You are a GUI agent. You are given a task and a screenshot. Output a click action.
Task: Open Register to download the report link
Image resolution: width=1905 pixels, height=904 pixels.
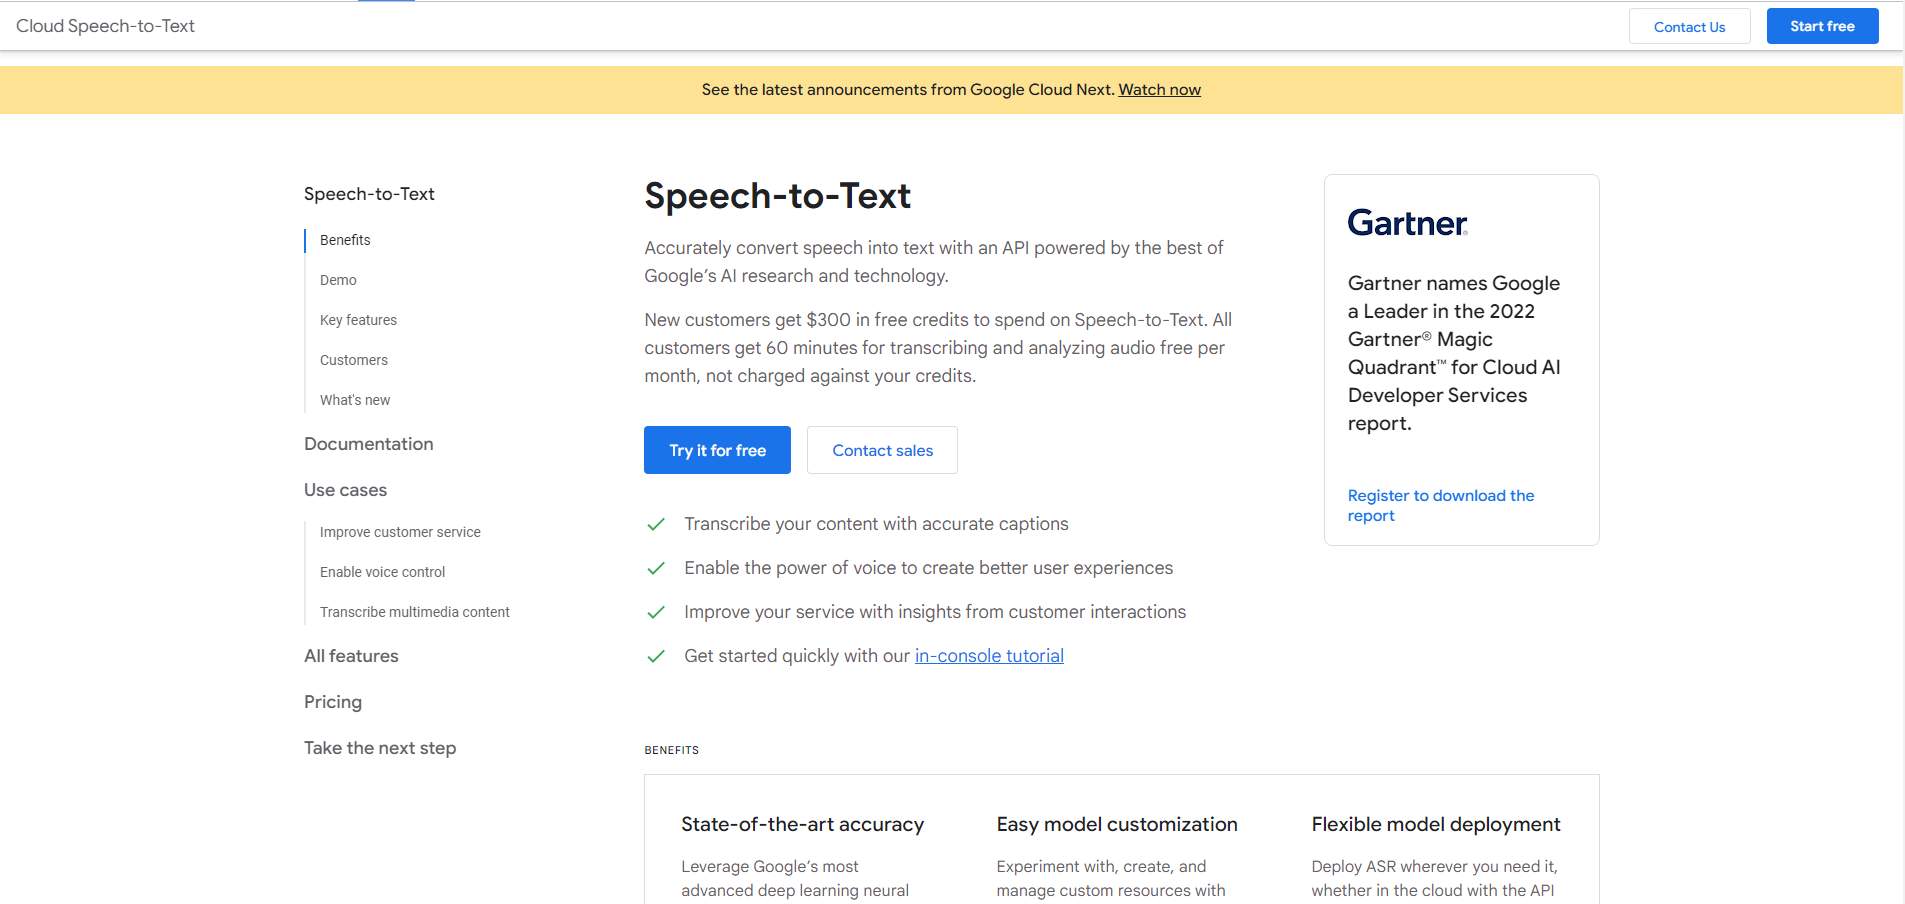click(x=1440, y=505)
